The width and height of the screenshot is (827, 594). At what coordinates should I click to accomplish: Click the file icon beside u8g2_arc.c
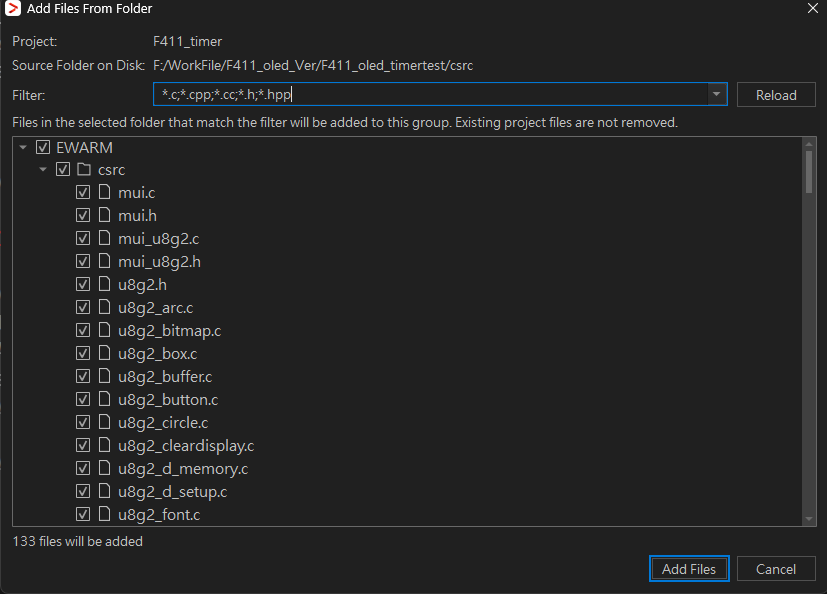coord(104,308)
